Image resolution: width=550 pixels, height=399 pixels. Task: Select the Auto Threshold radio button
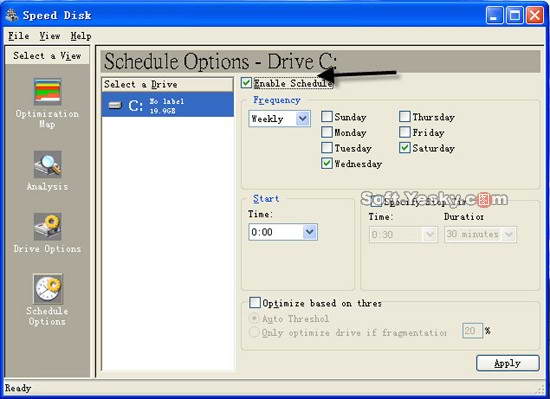click(254, 318)
